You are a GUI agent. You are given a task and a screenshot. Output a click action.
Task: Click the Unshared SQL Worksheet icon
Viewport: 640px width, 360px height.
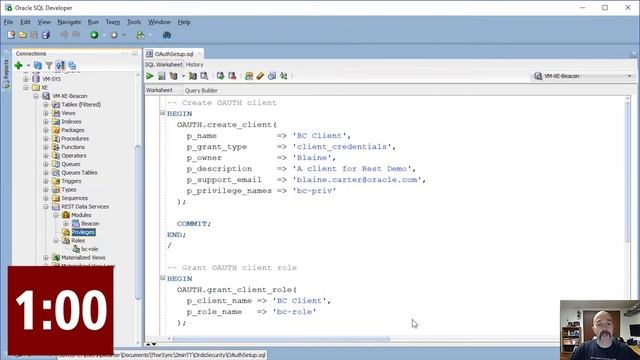[249, 76]
